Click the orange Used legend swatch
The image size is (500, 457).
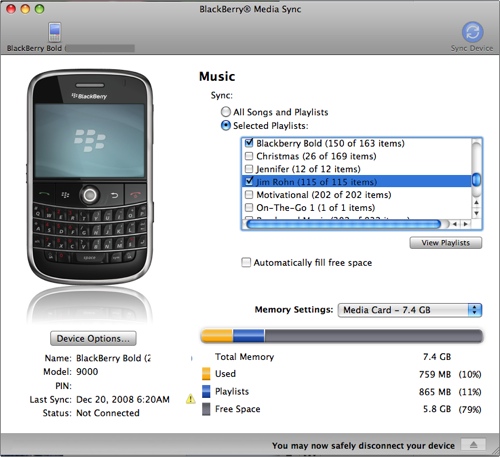206,374
